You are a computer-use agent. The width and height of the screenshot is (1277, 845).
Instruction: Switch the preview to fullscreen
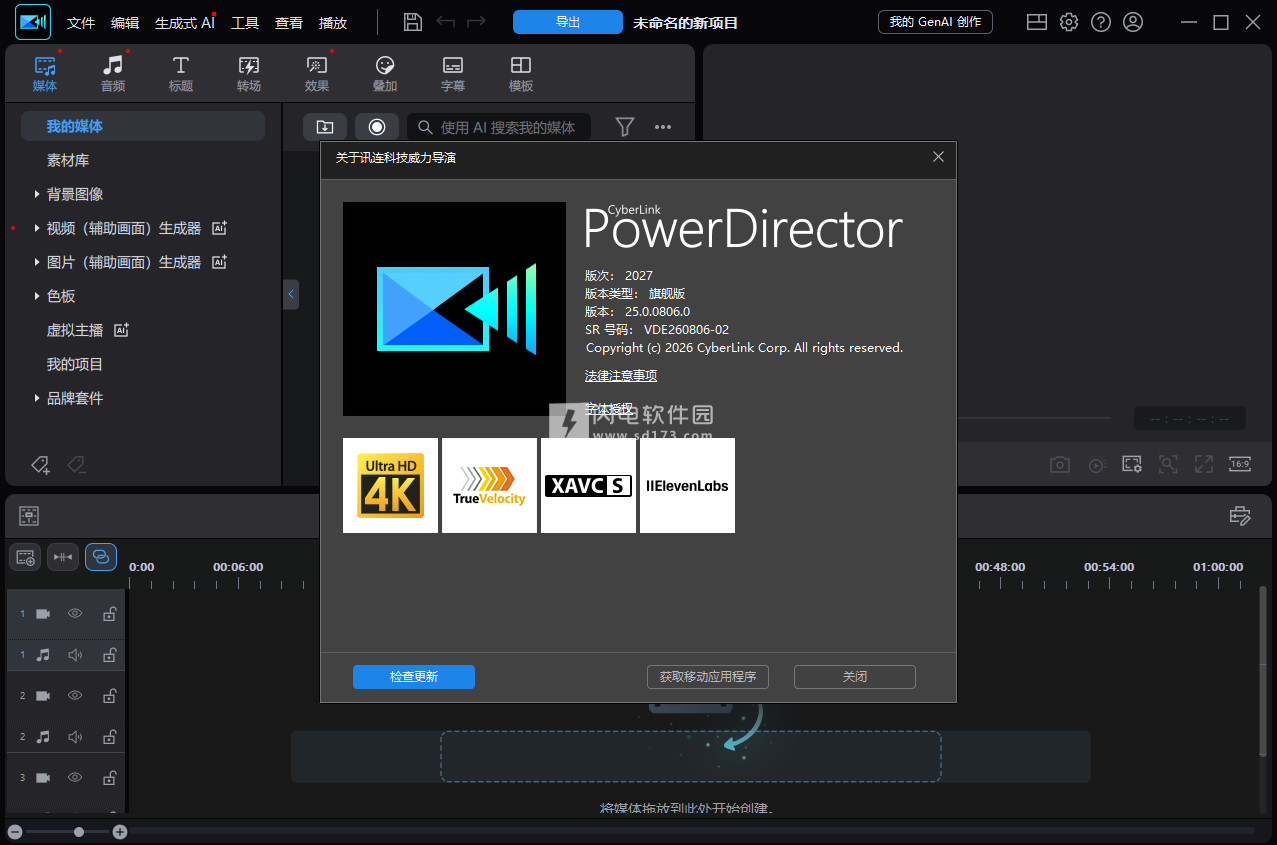click(1204, 464)
